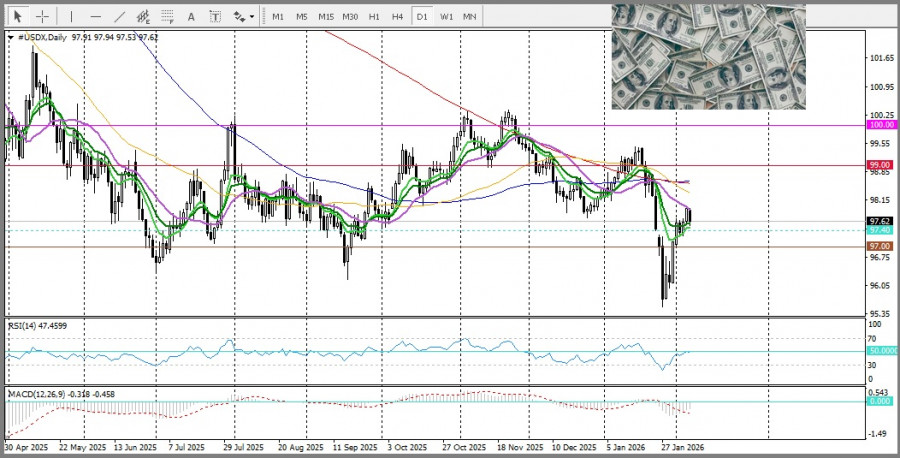Click the dollar bills image
900x458 pixels.
pos(708,57)
